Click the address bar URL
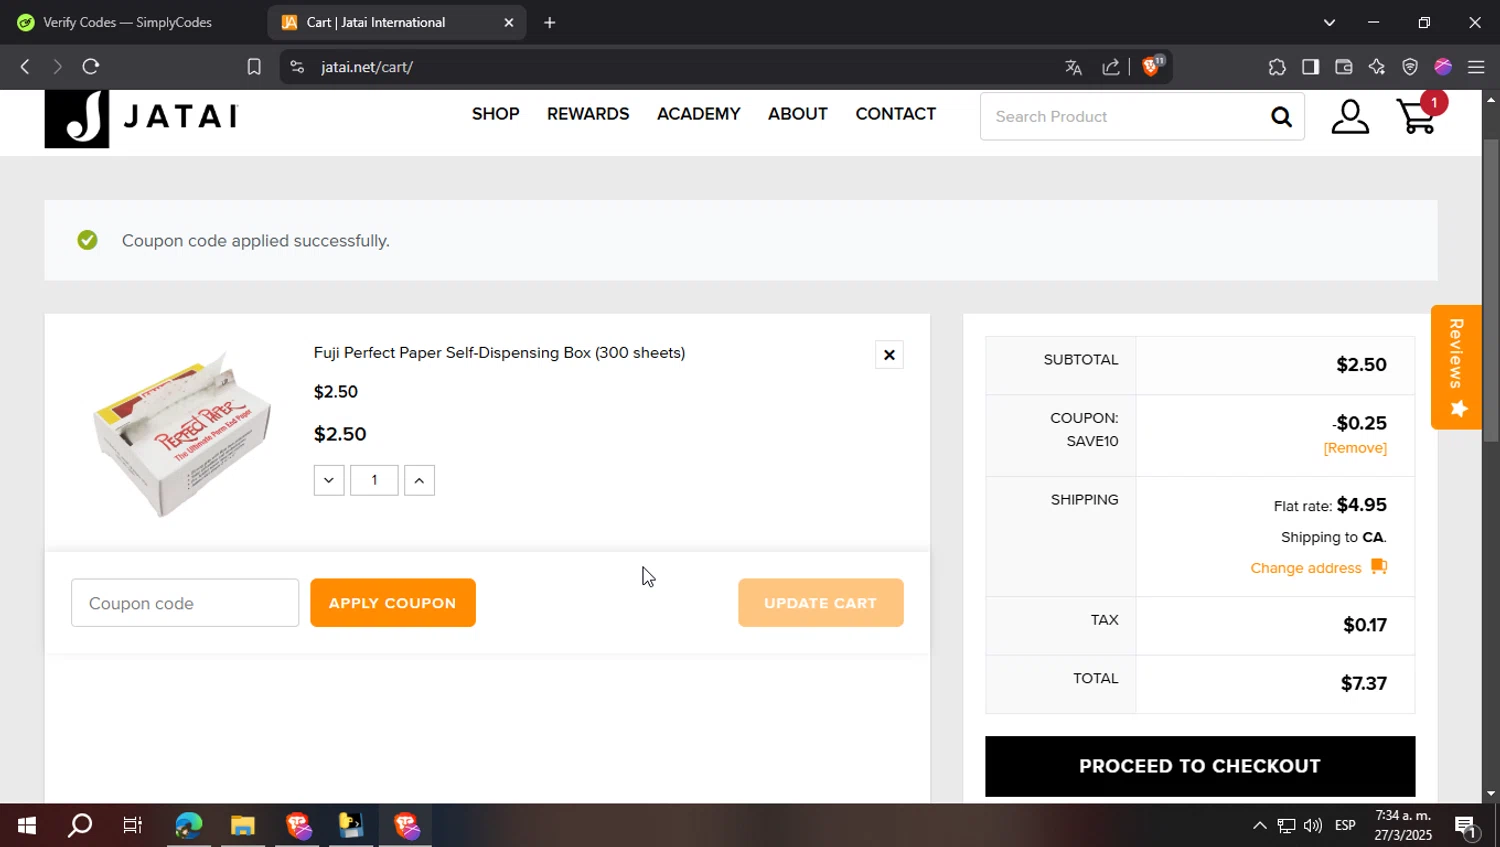The image size is (1500, 847). (x=367, y=67)
